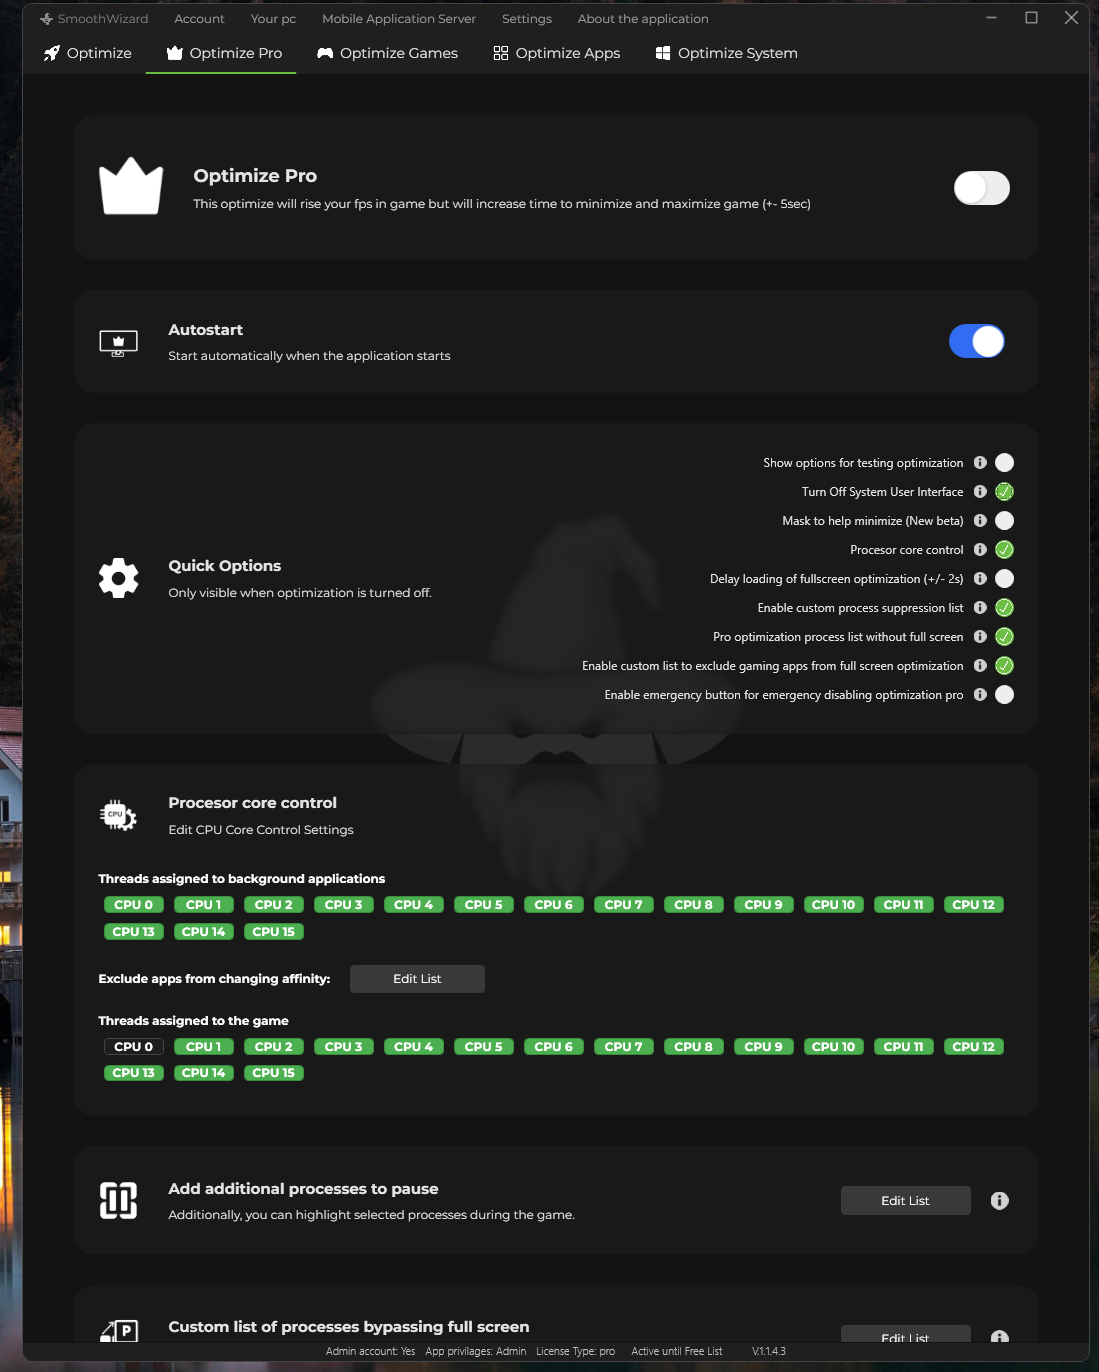Disable the Autostart switch
Image resolution: width=1099 pixels, height=1372 pixels.
(x=976, y=341)
